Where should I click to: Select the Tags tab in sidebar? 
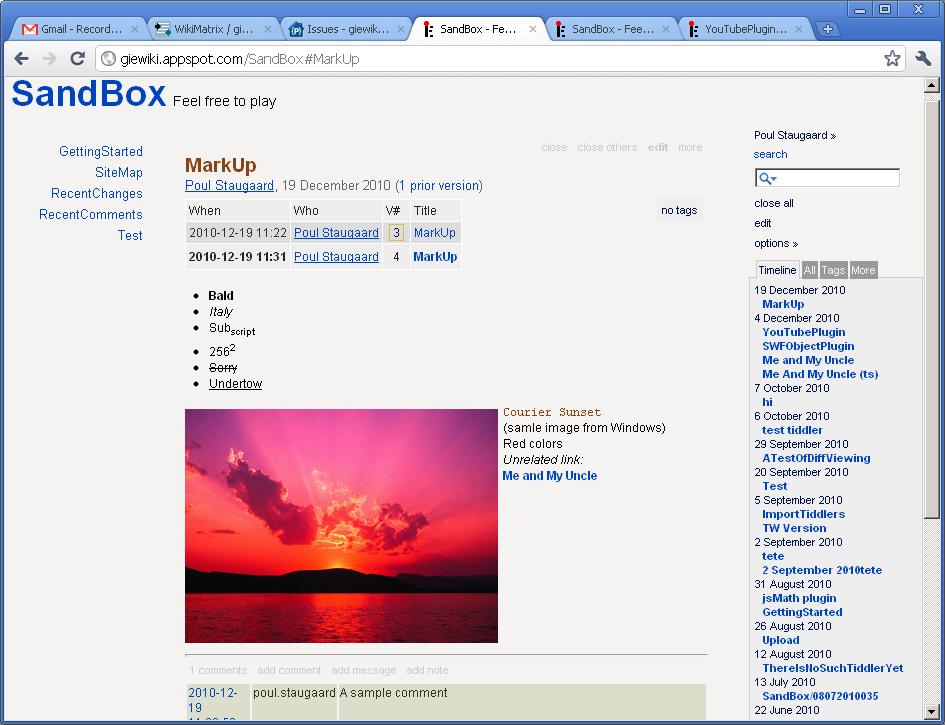833,270
